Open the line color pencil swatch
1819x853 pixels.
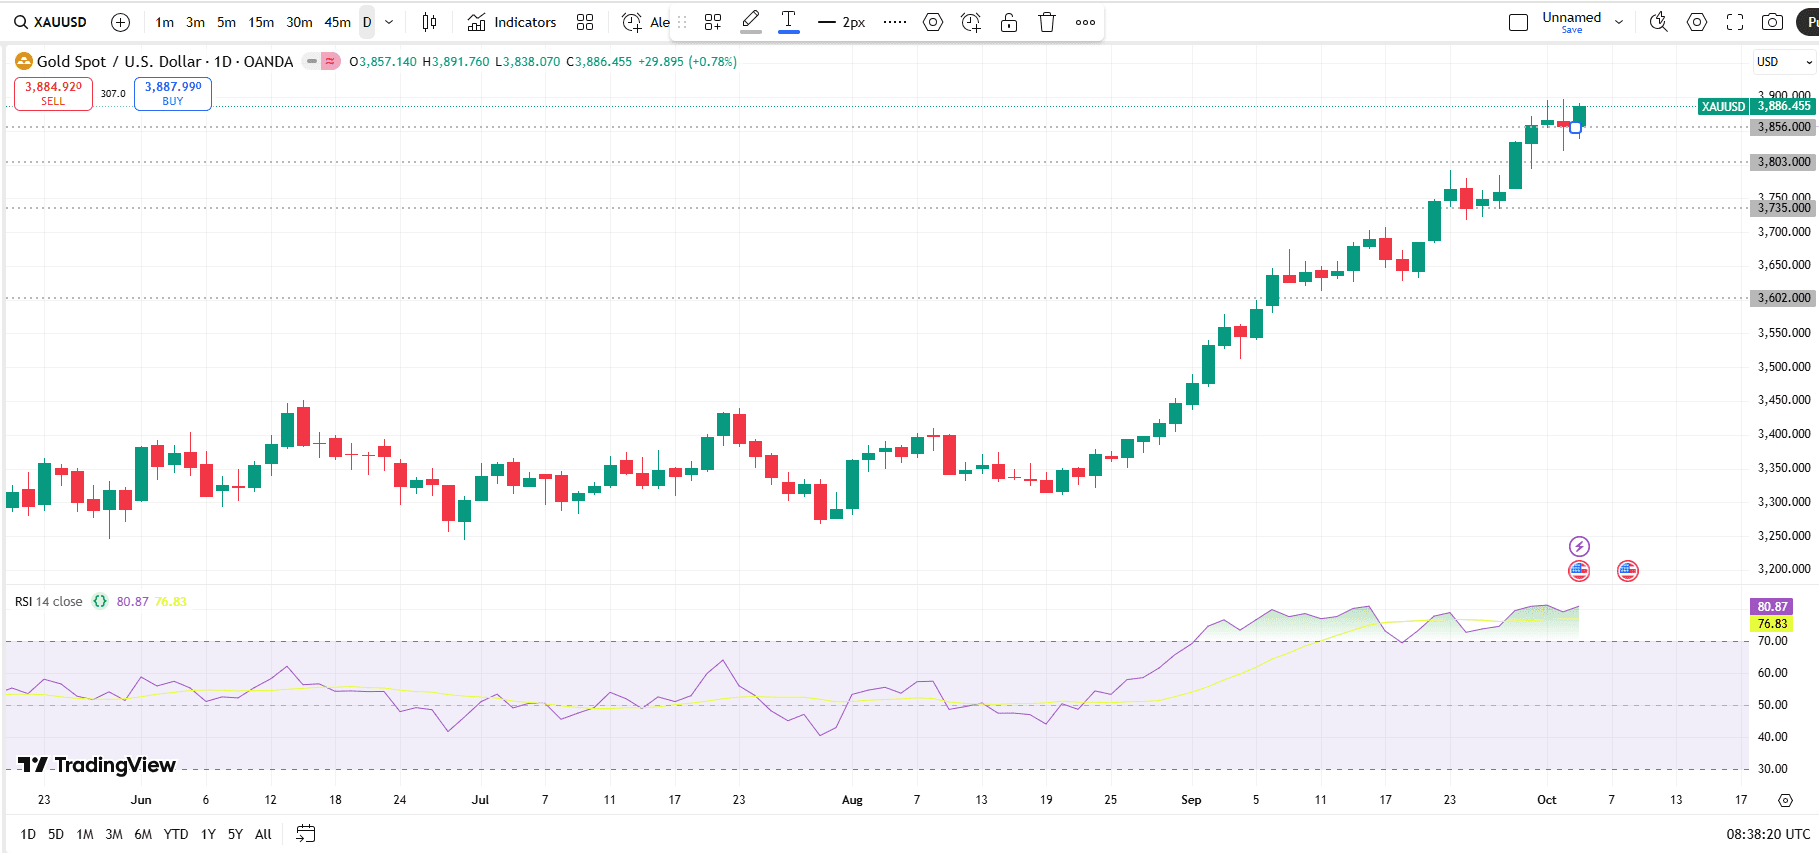point(751,22)
